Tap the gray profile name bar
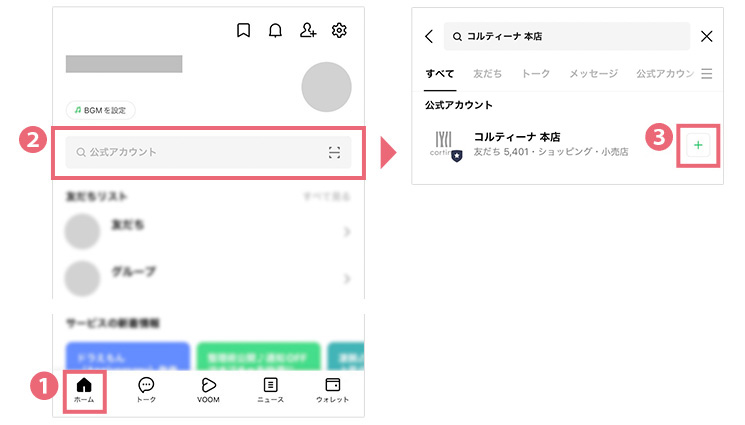 [x=124, y=64]
